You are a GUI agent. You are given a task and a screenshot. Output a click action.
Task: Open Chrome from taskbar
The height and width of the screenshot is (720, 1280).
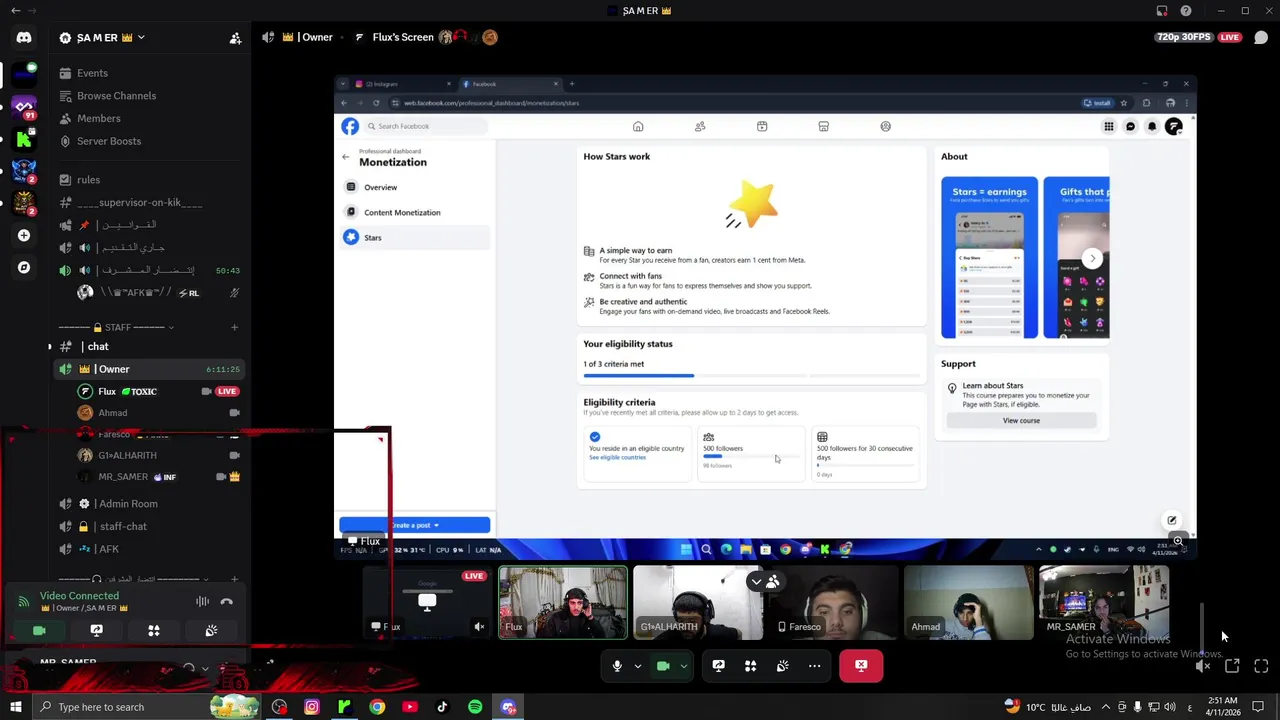click(x=377, y=707)
